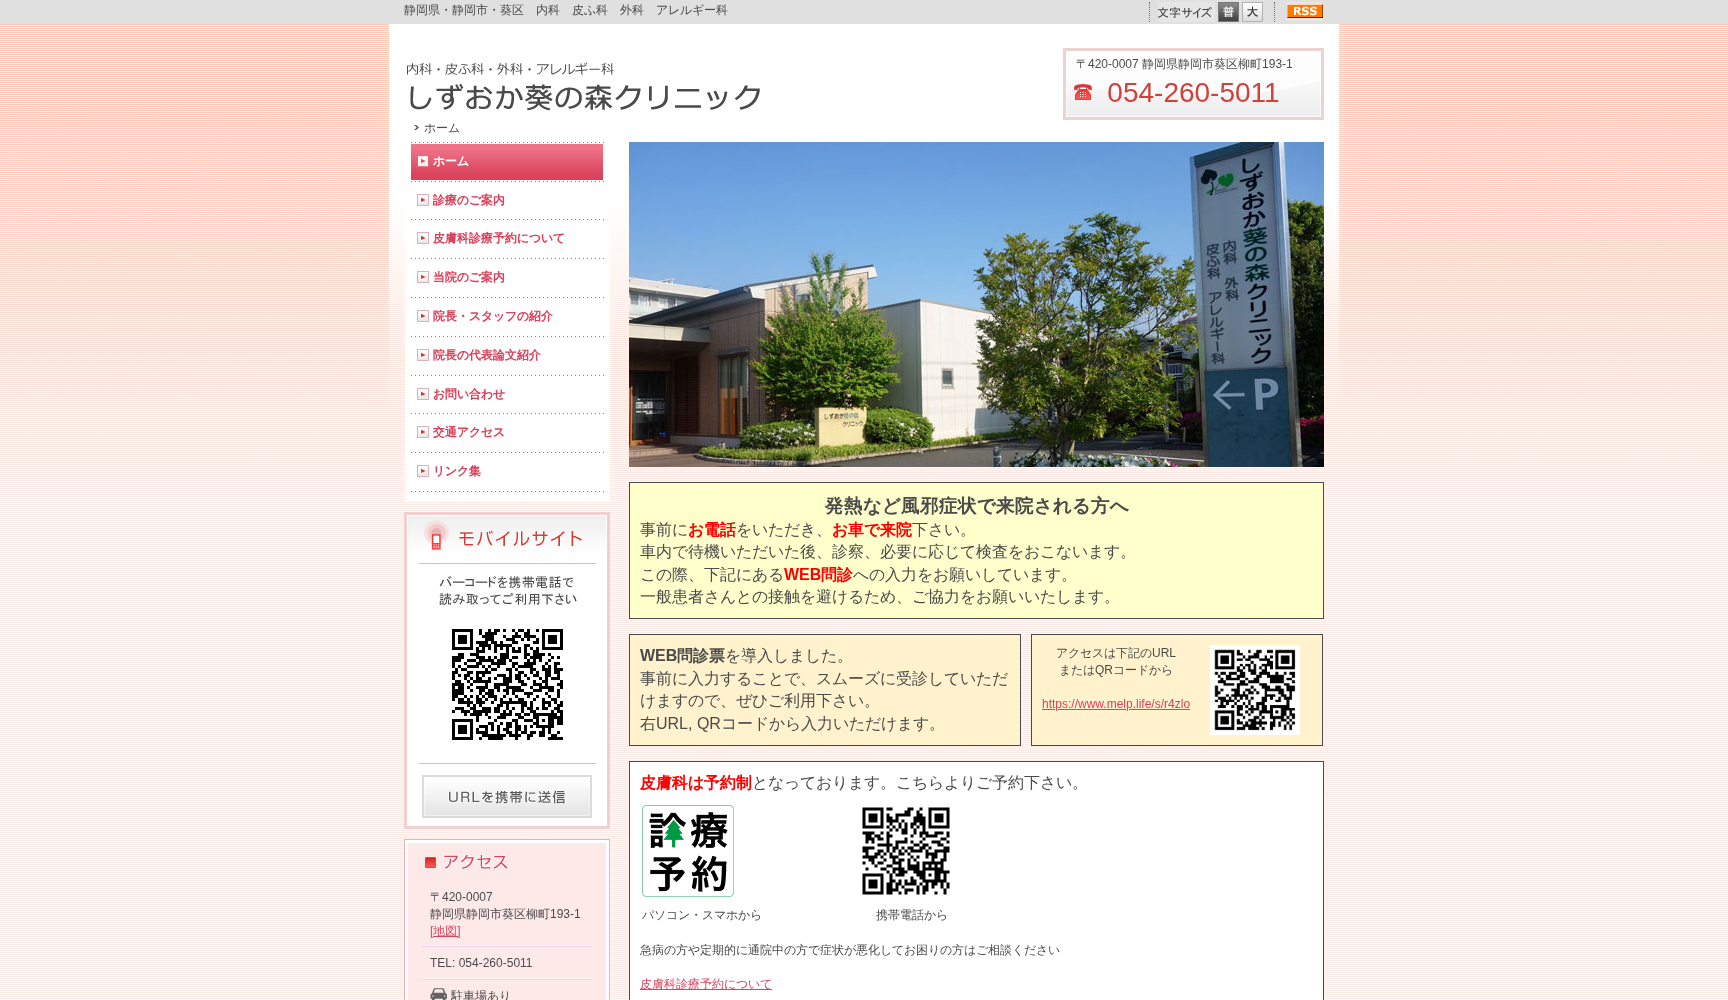Click the URLを携帯に送信 button
Viewport: 1728px width, 1000px height.
(506, 797)
